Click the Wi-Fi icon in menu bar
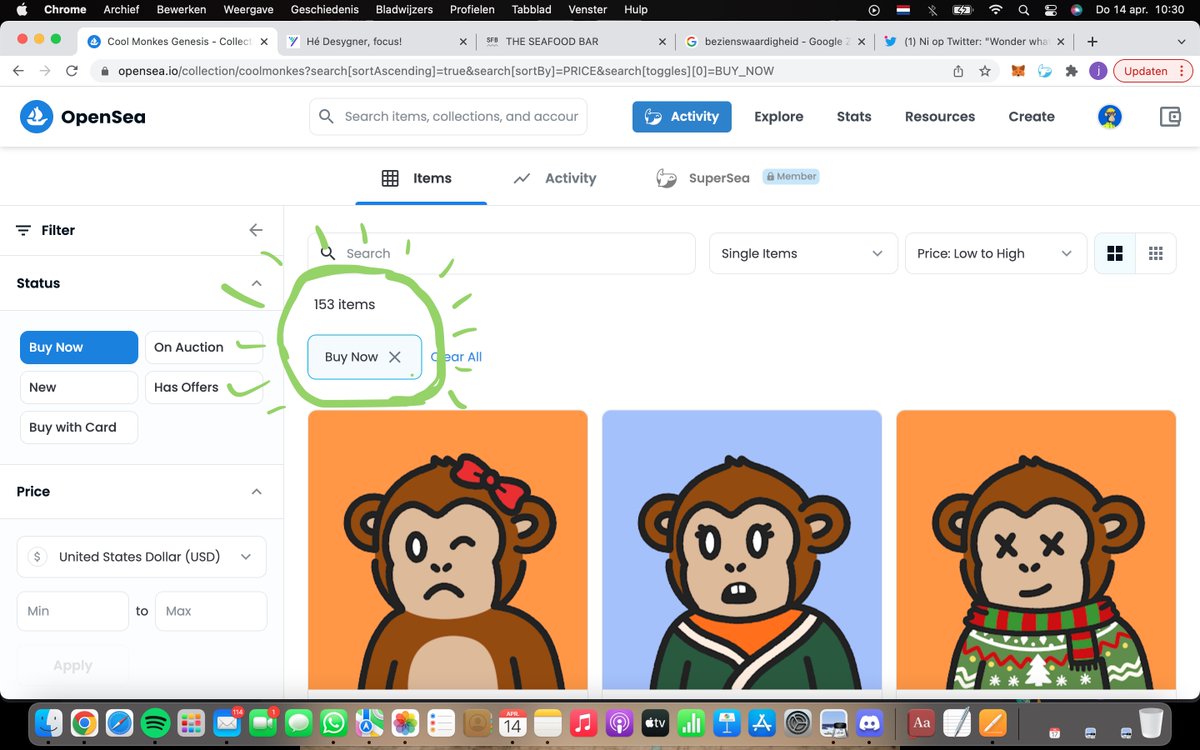 (995, 10)
